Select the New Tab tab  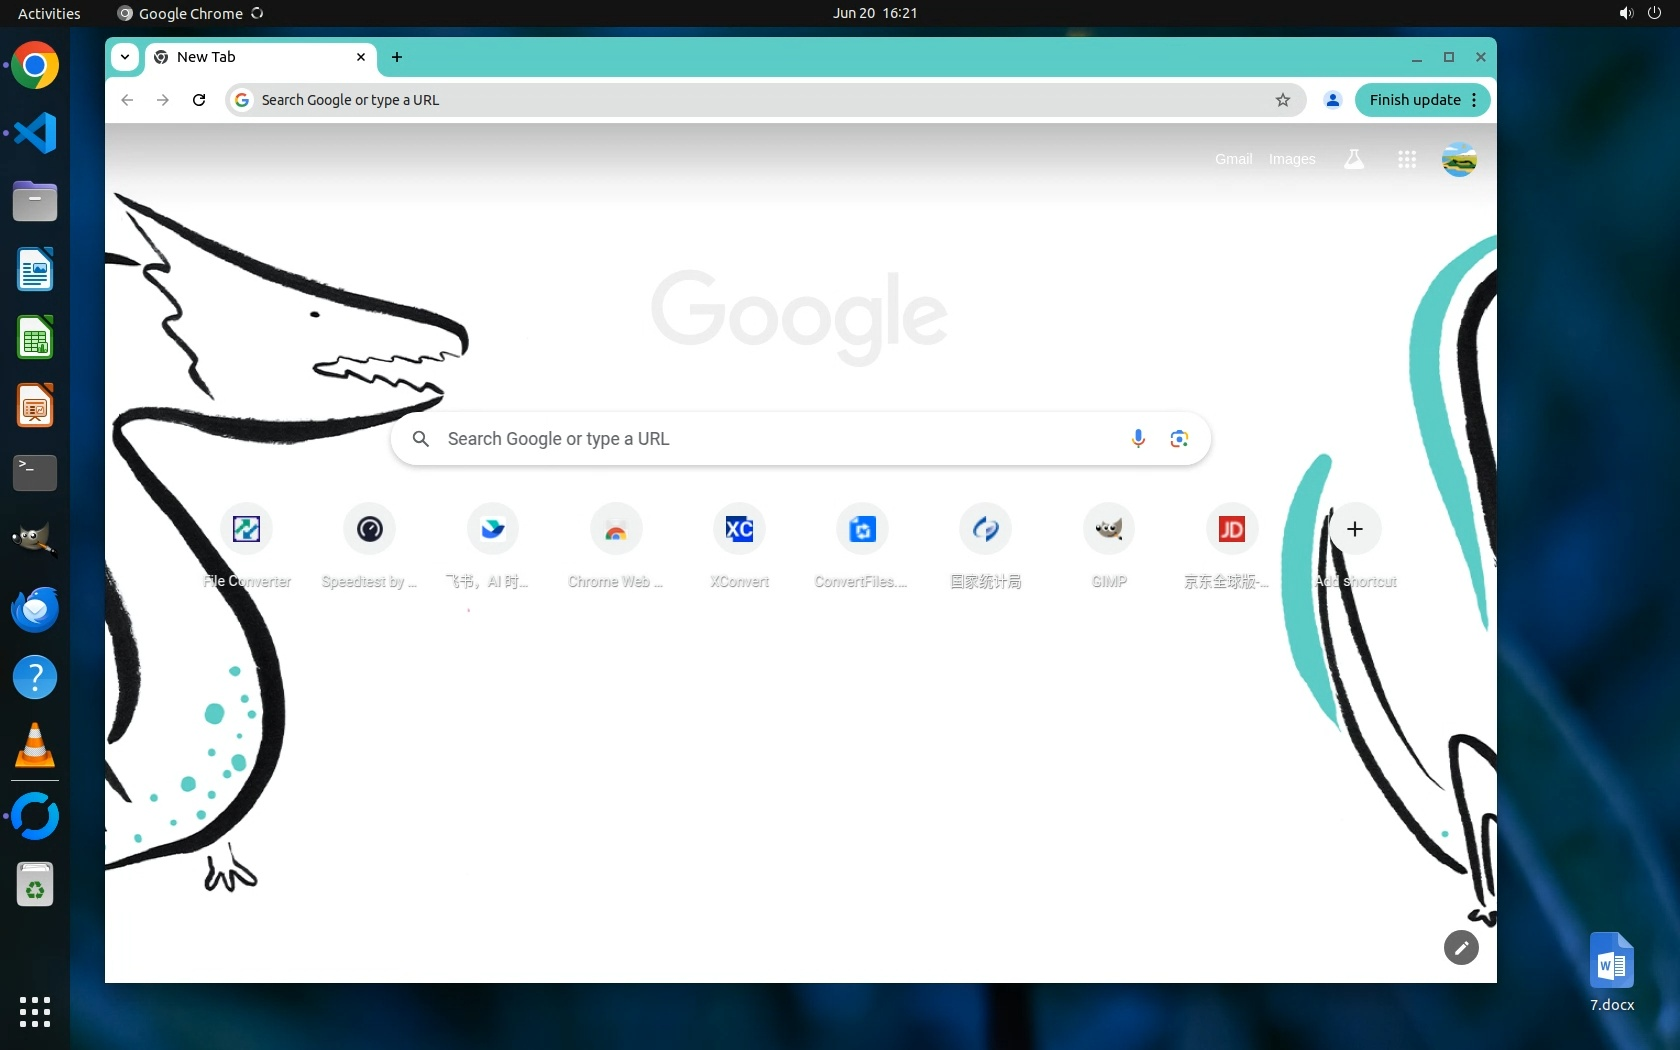250,57
